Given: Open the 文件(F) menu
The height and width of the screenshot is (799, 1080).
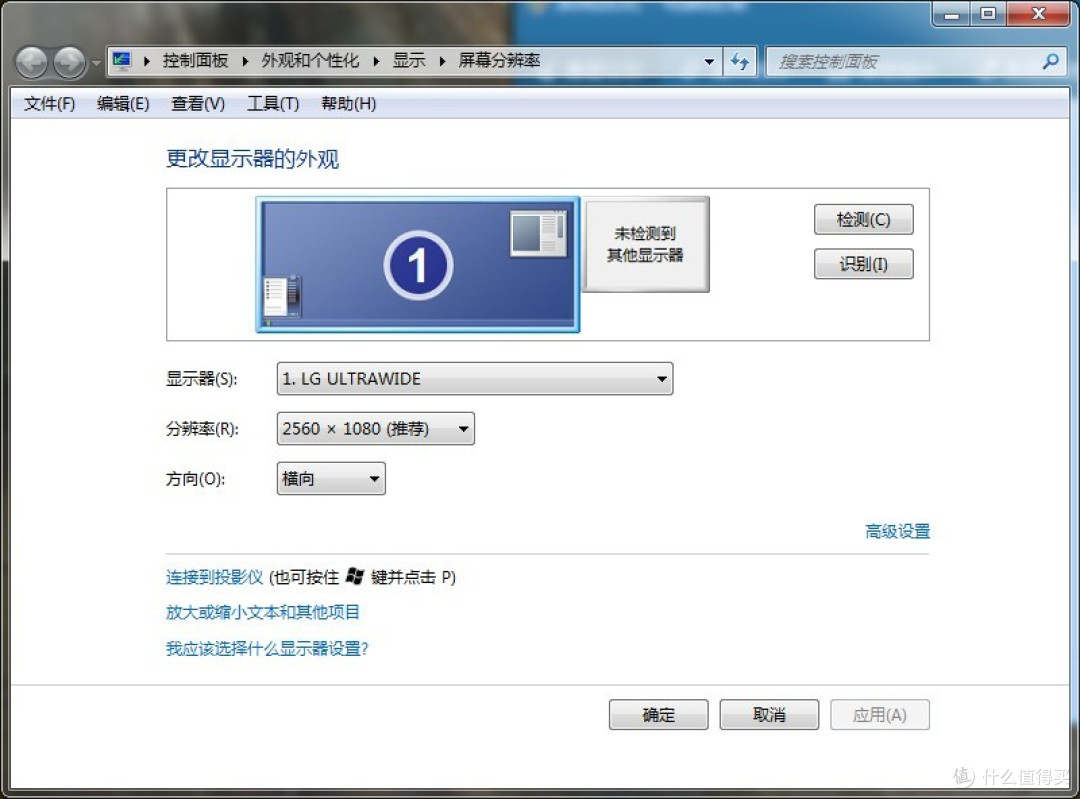Looking at the screenshot, I should point(49,103).
